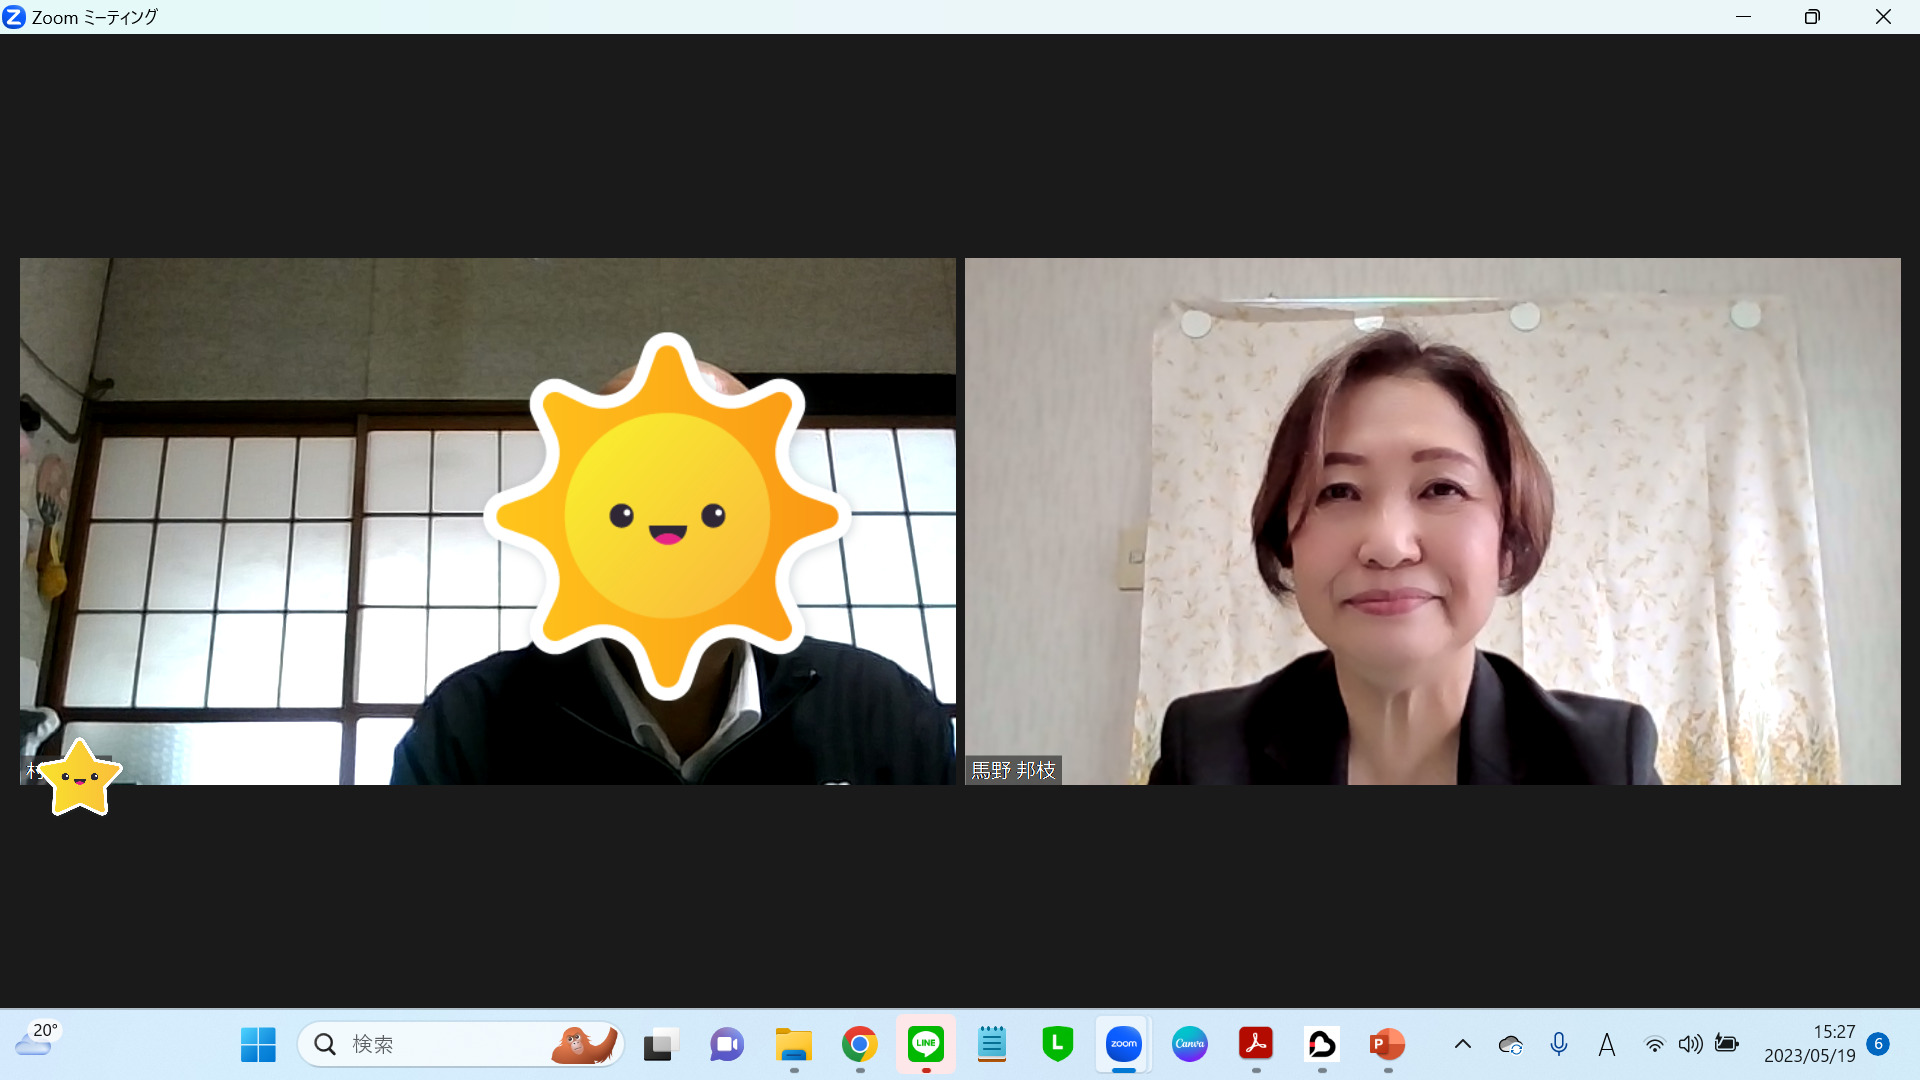
Task: Open LINE from the taskbar
Action: [x=926, y=1044]
